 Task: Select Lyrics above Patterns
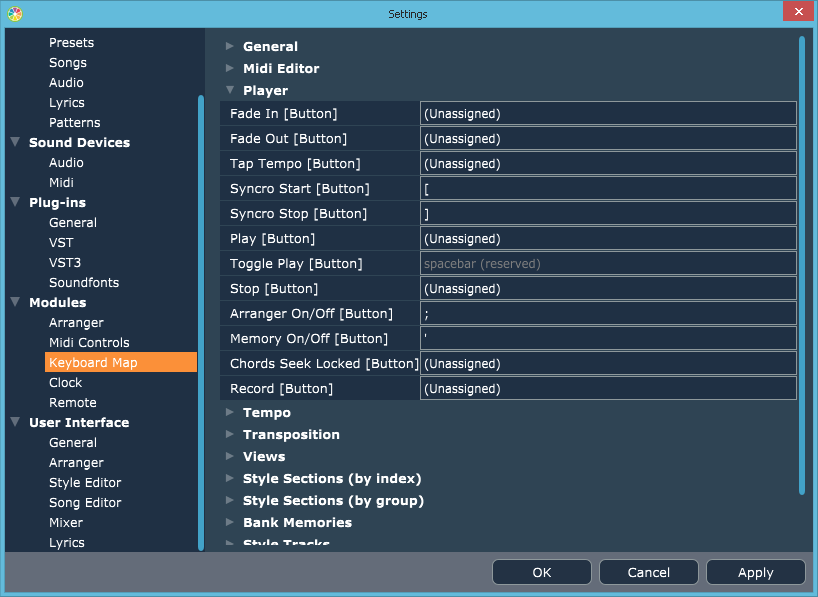(67, 103)
